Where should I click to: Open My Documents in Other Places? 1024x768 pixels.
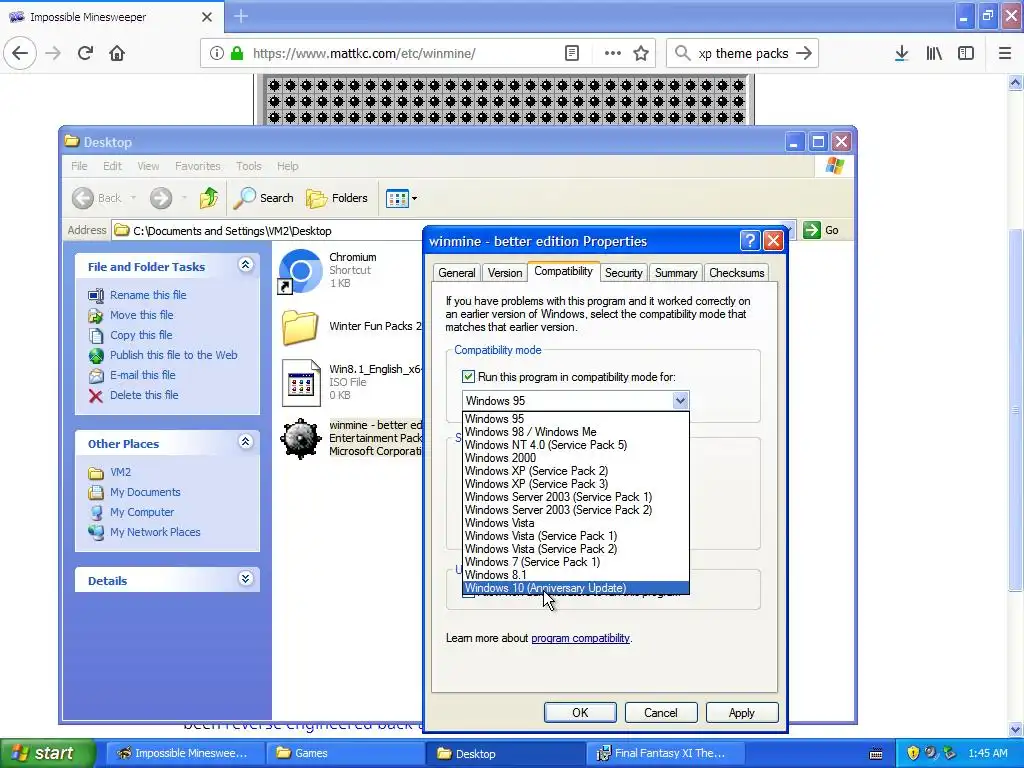pos(144,492)
